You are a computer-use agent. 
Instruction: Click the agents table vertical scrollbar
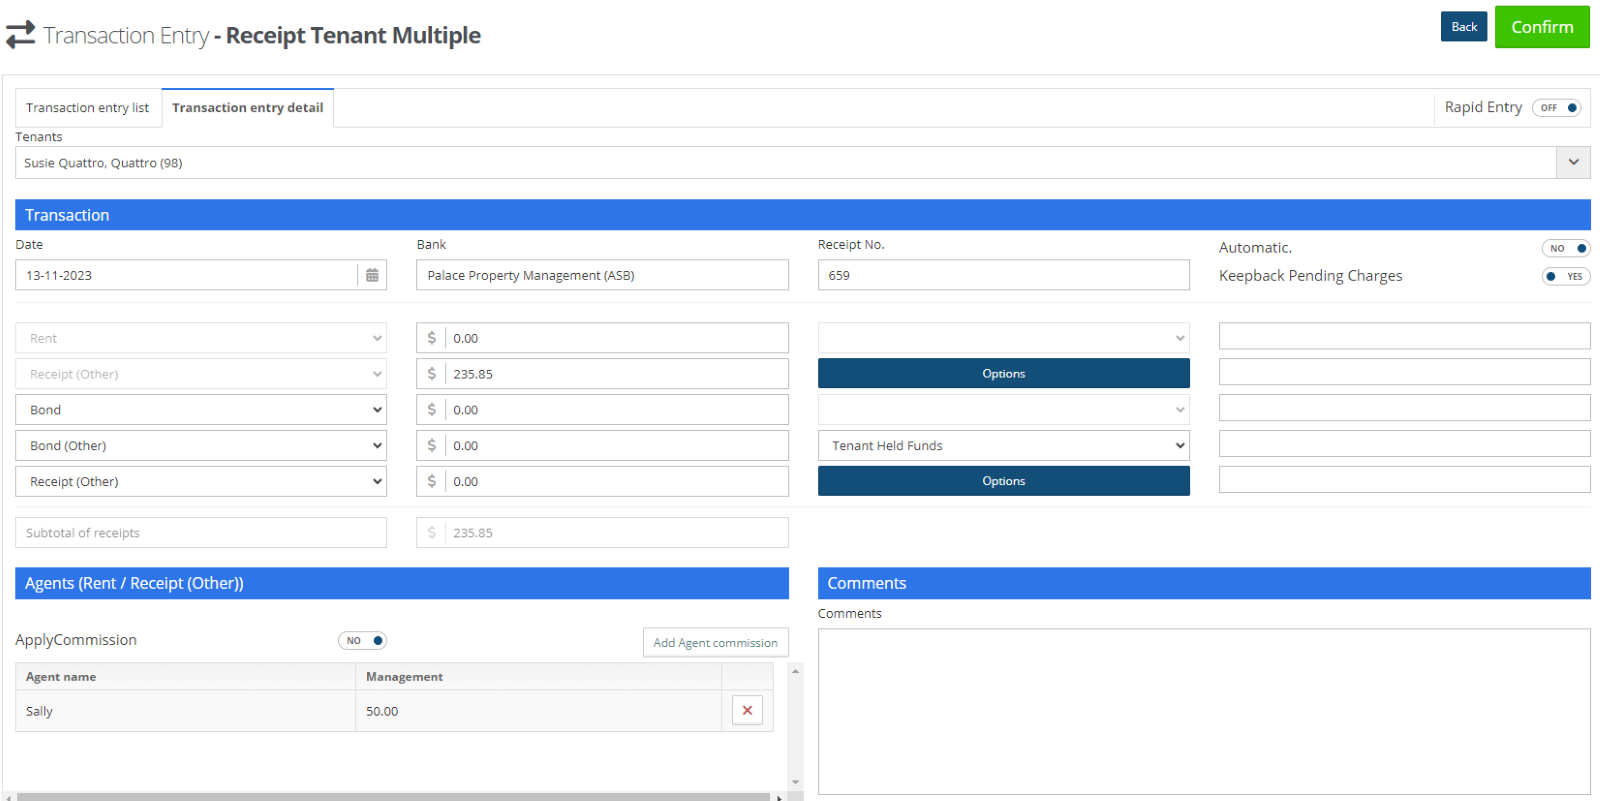point(796,726)
